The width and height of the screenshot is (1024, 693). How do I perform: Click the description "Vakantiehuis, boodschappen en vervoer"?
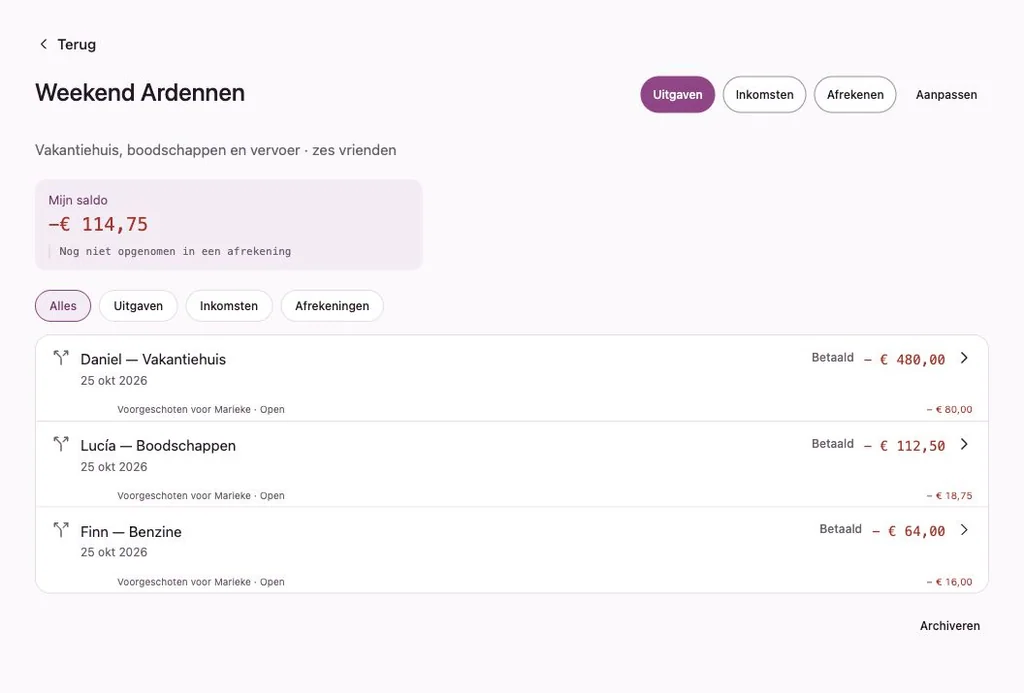coord(167,150)
